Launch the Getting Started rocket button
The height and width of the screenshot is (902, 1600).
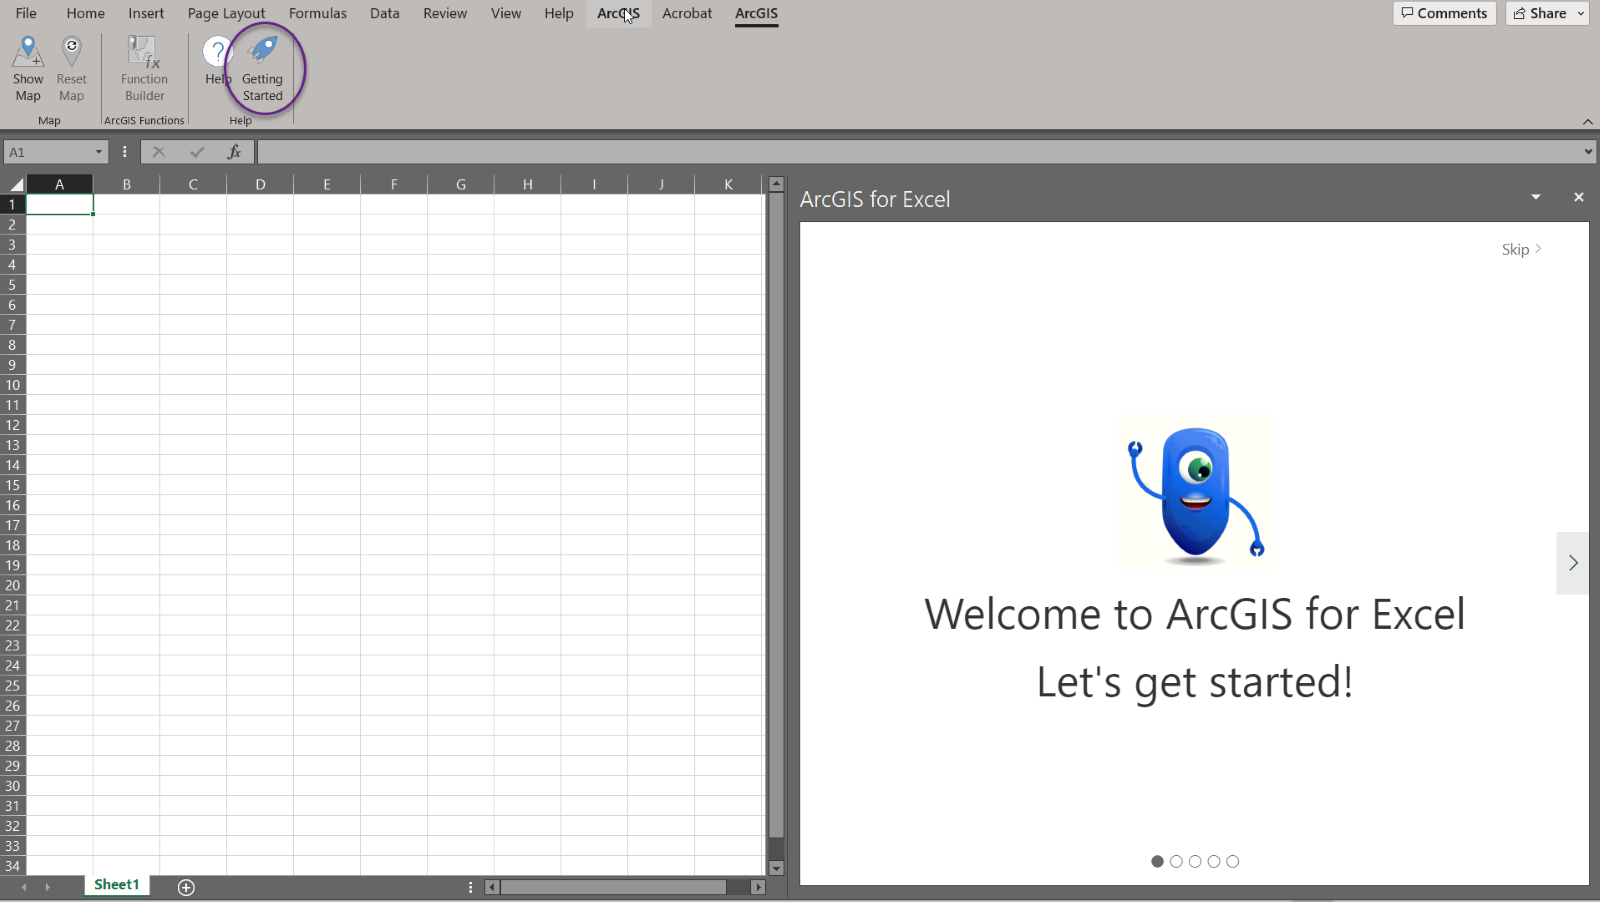(263, 68)
